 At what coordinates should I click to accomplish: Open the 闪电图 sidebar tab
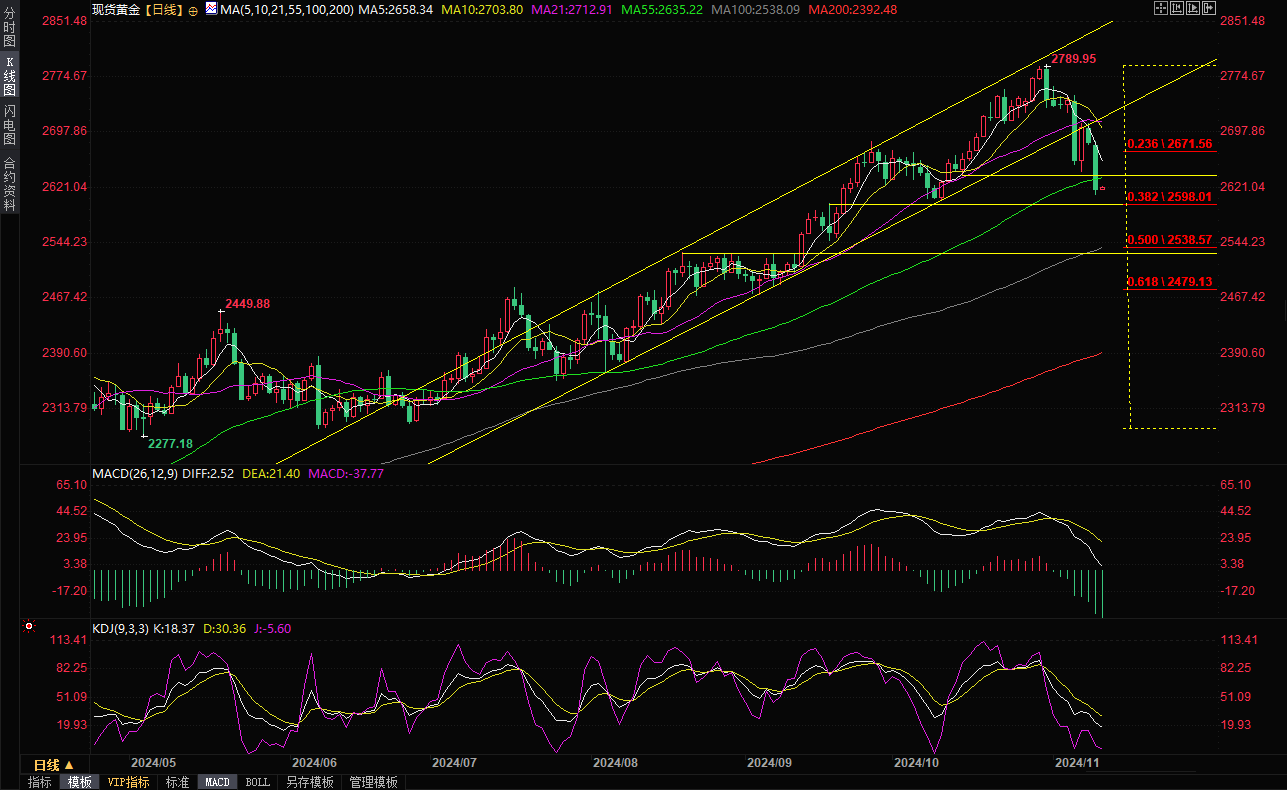pos(9,123)
